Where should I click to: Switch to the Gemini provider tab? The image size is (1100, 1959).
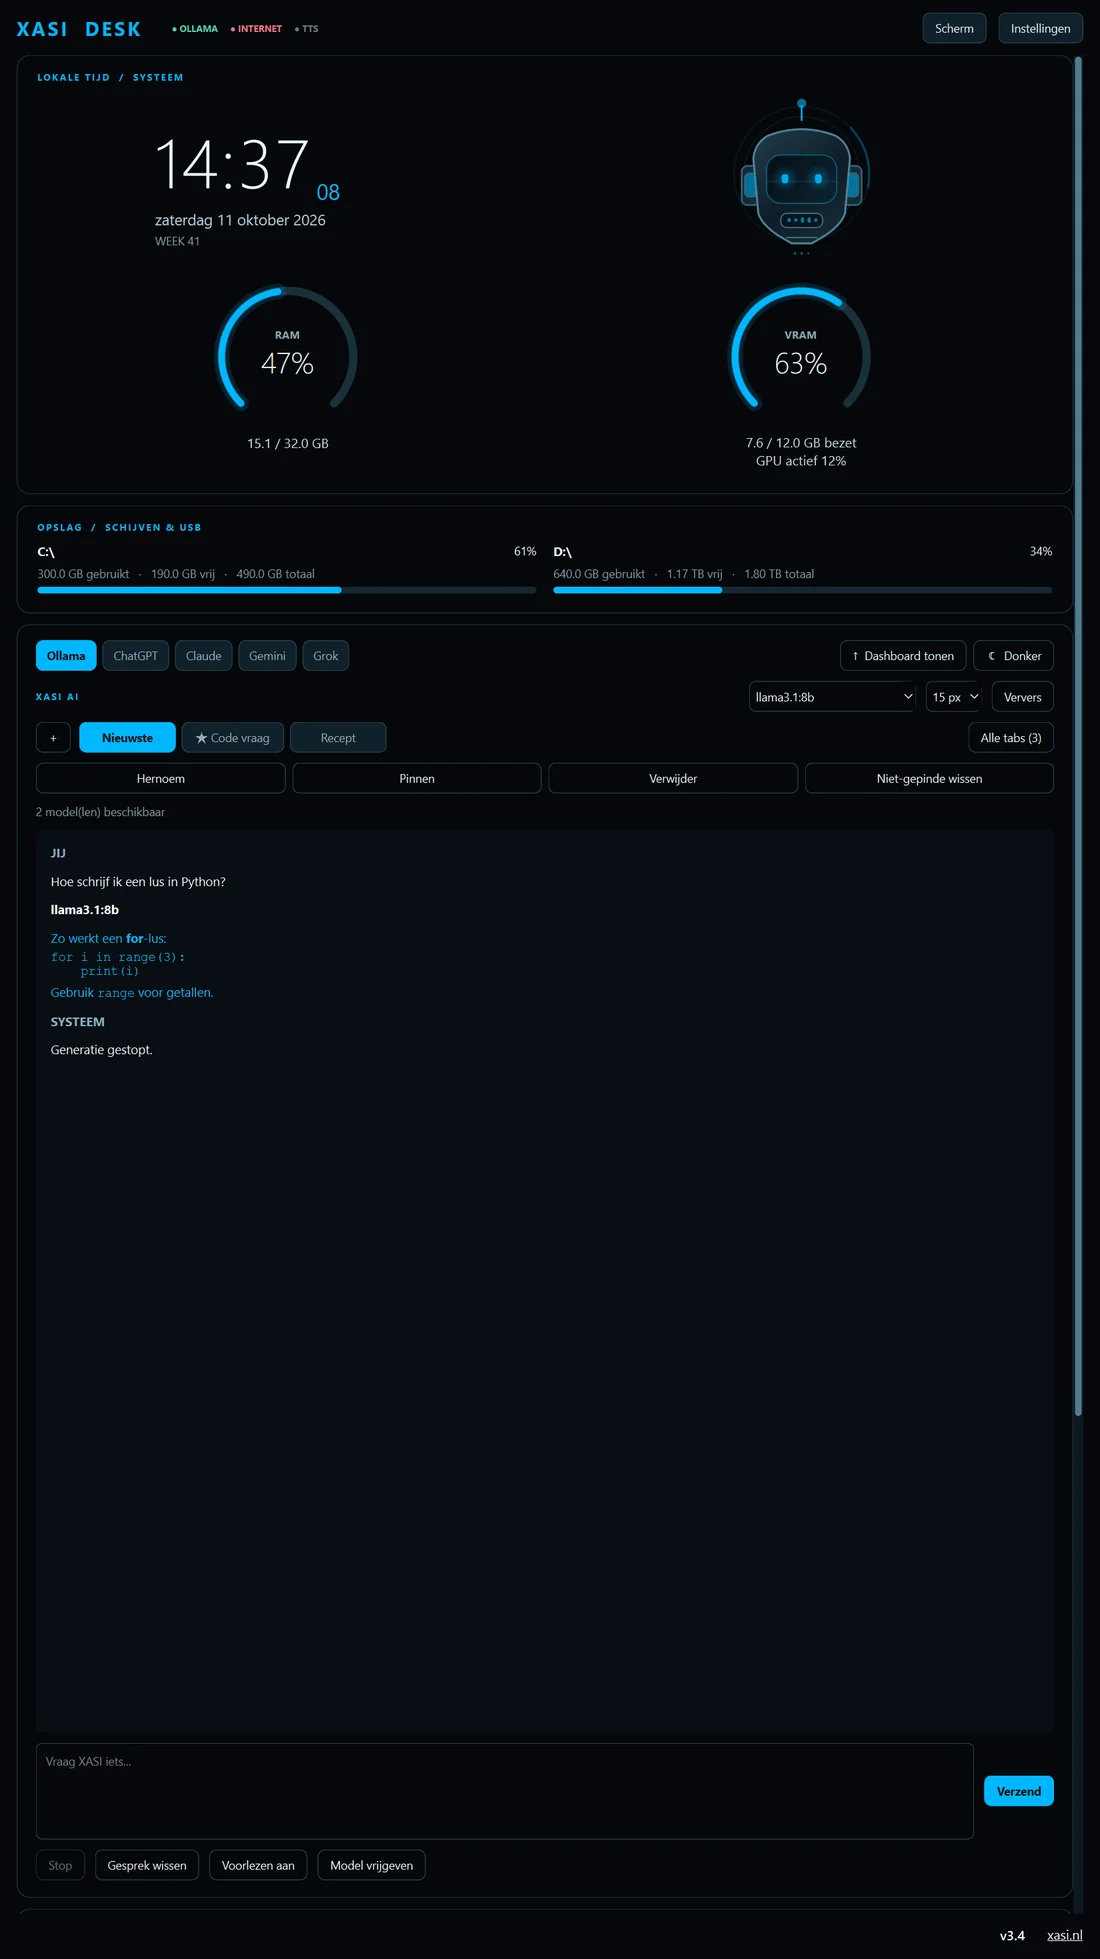(x=267, y=656)
